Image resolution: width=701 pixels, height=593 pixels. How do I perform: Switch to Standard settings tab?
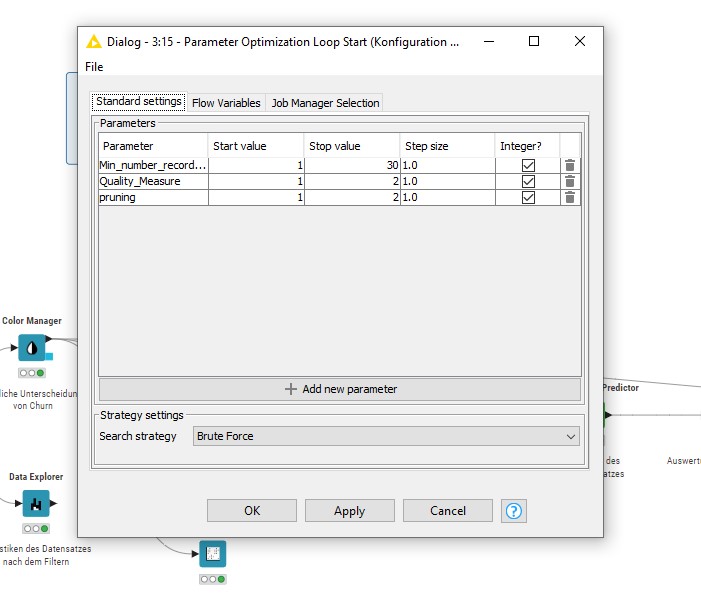[x=139, y=102]
